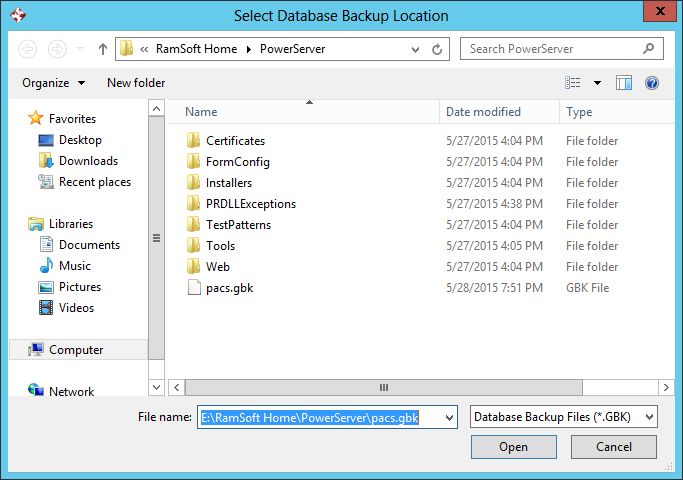
Task: Open the Help question mark icon
Action: point(652,83)
